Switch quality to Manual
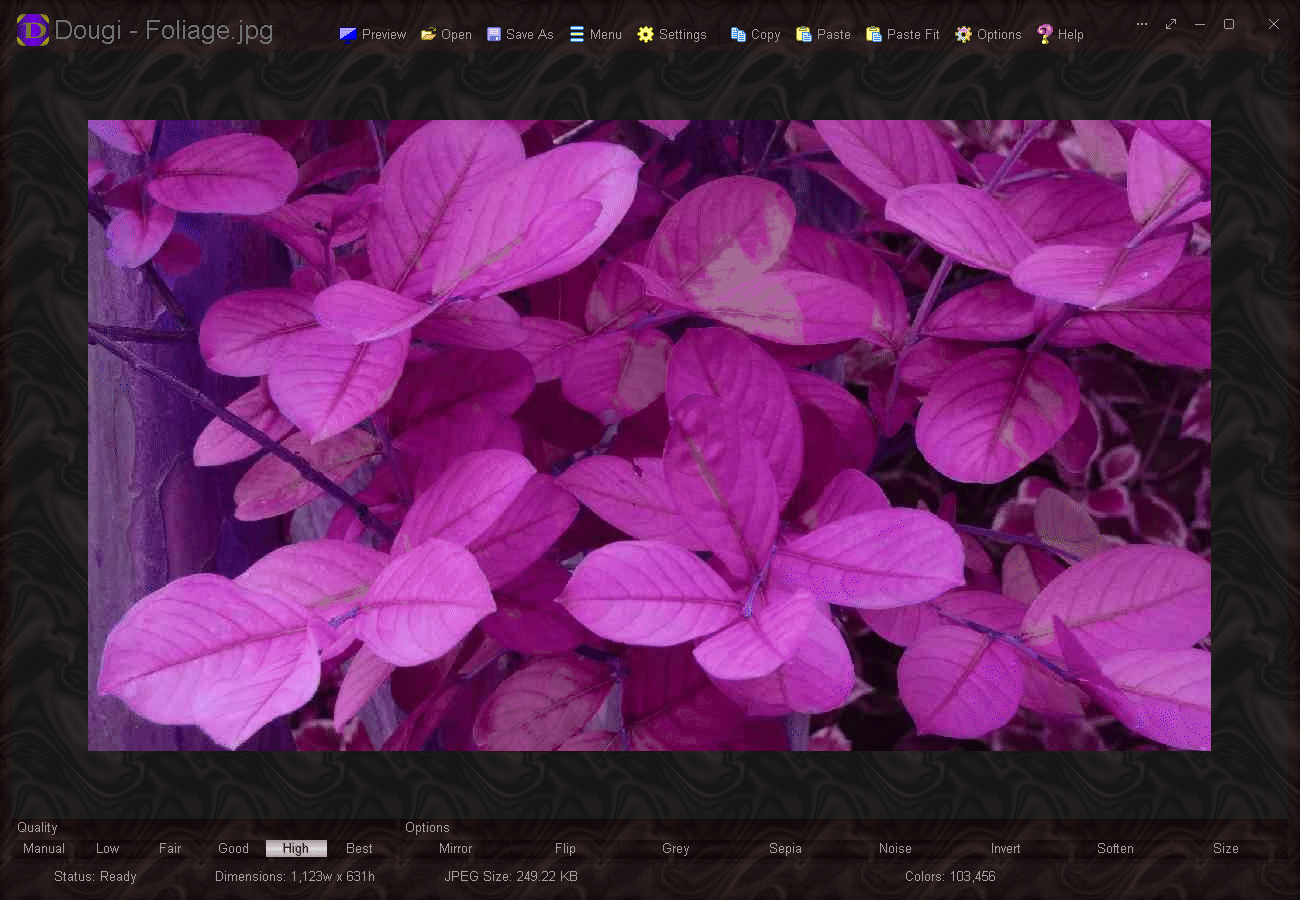1300x900 pixels. click(44, 848)
